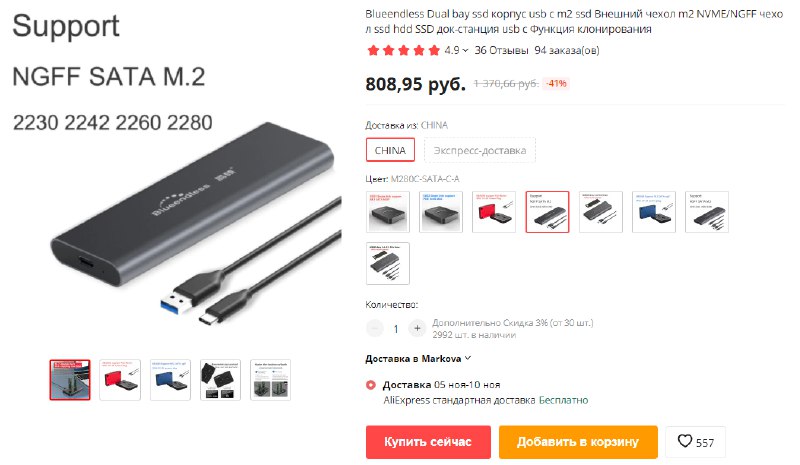Click the heart wishlist icon with 557
The height and width of the screenshot is (465, 800).
click(695, 442)
